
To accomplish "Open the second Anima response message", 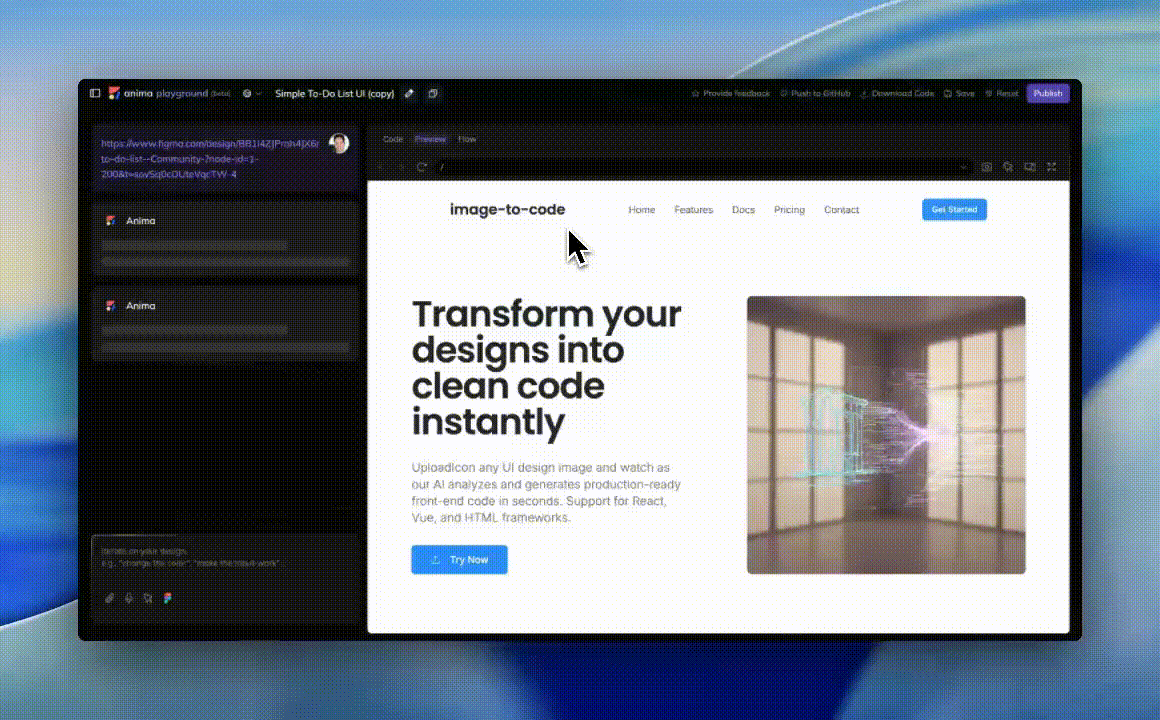I will coord(225,323).
